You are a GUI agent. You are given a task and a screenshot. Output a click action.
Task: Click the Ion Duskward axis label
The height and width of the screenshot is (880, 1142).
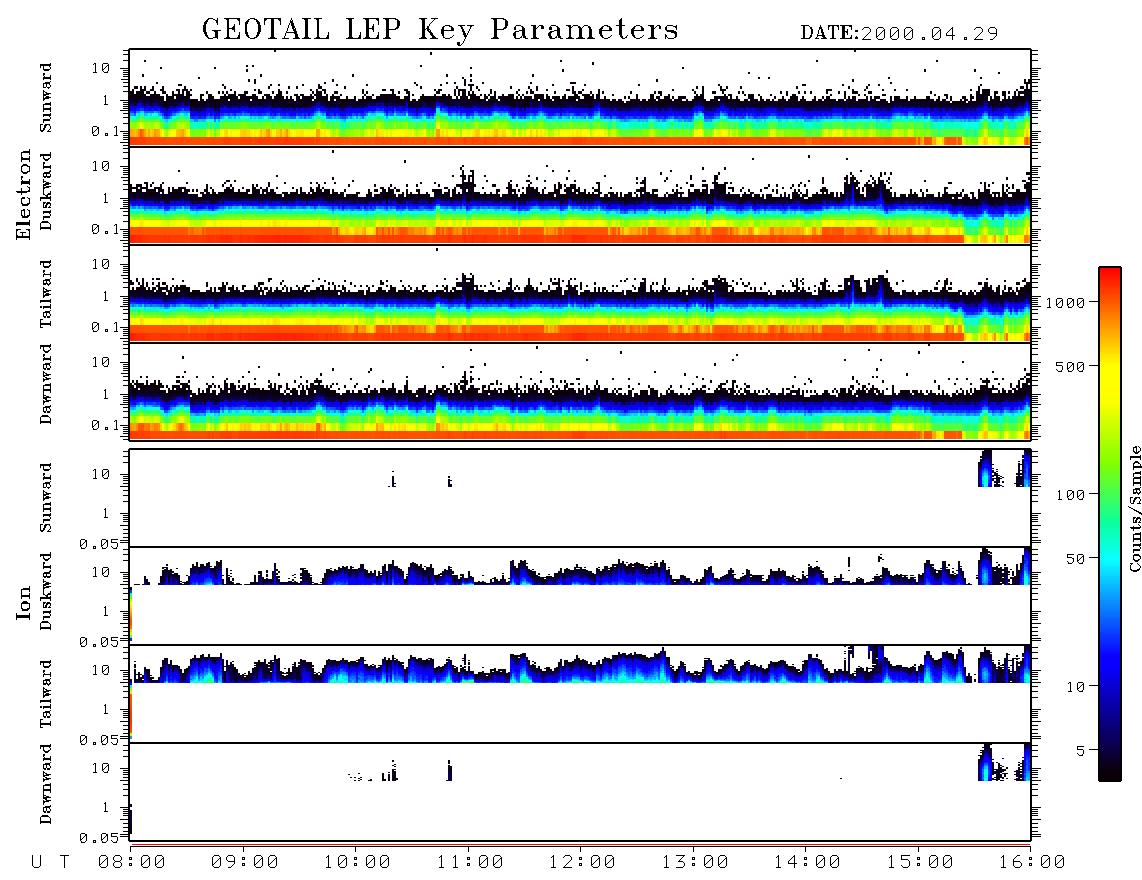pyautogui.click(x=46, y=591)
